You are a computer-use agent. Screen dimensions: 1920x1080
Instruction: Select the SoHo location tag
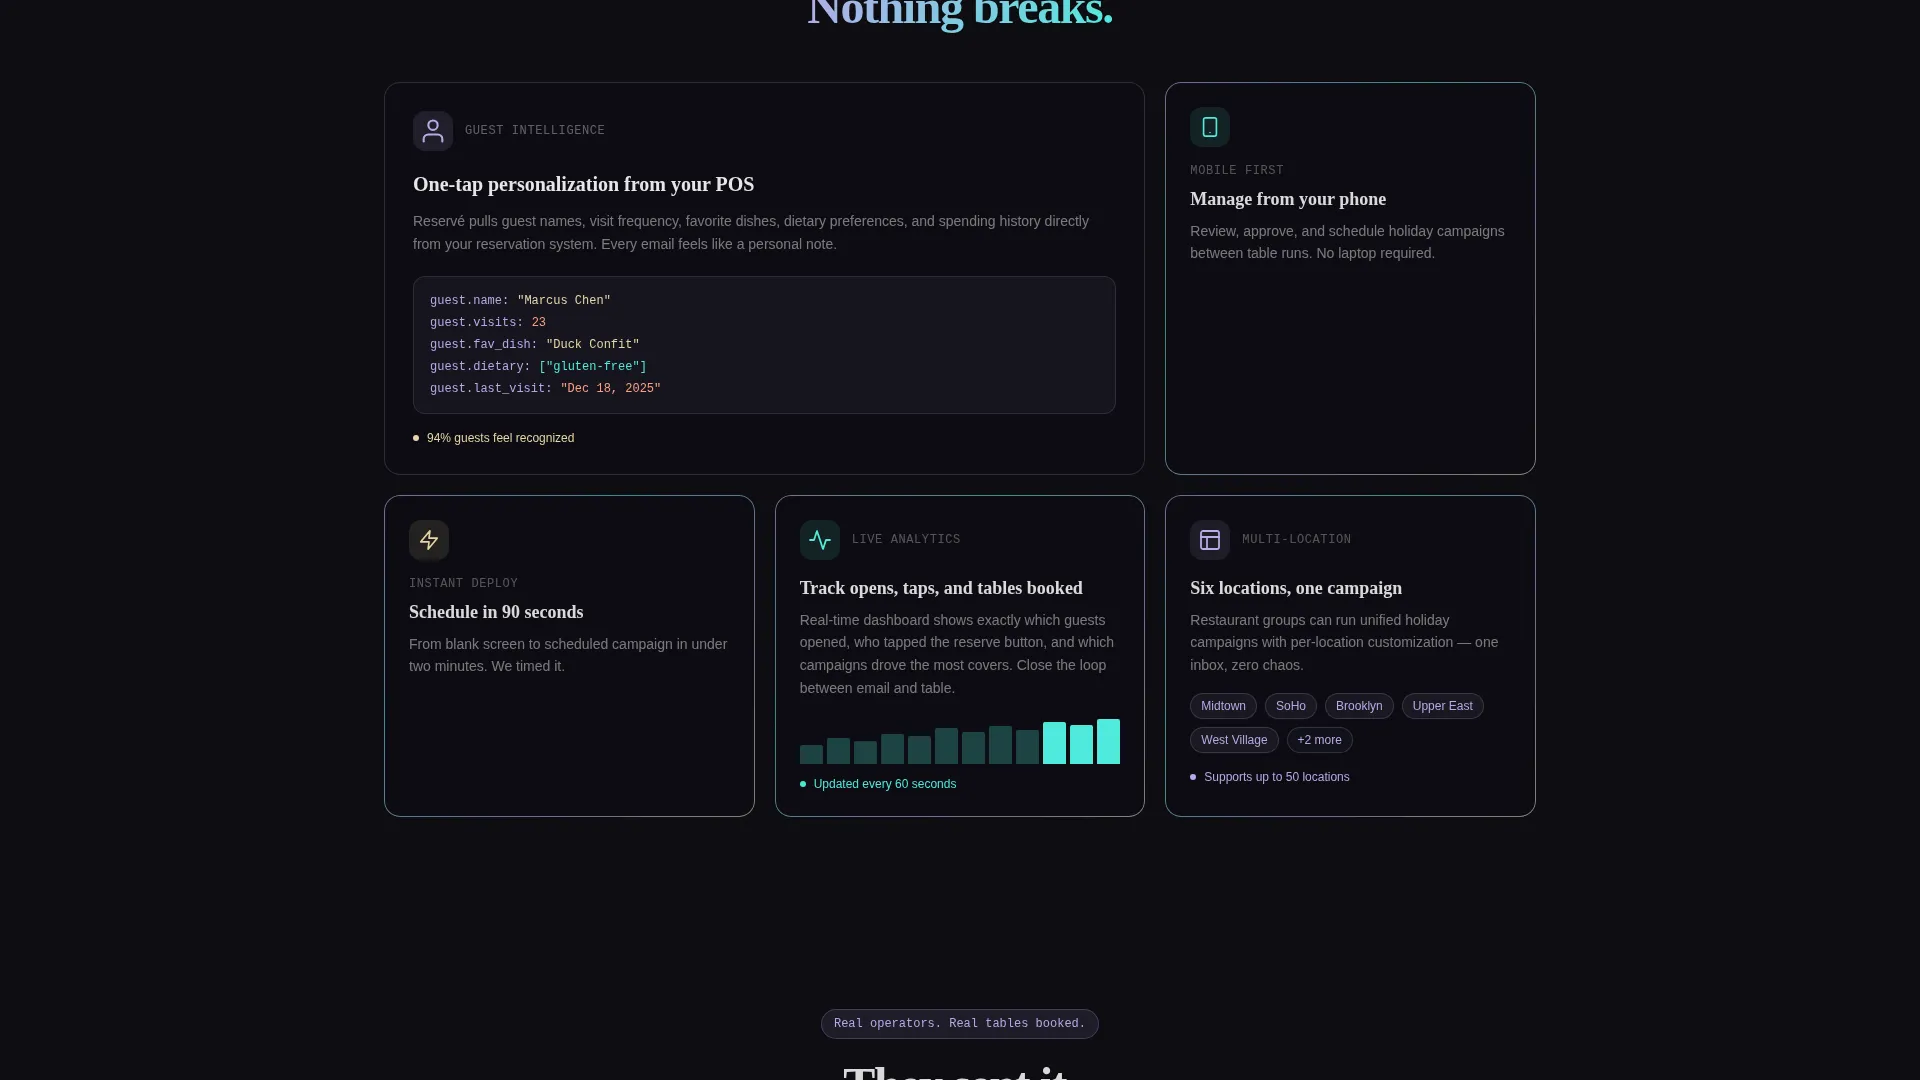pyautogui.click(x=1291, y=706)
